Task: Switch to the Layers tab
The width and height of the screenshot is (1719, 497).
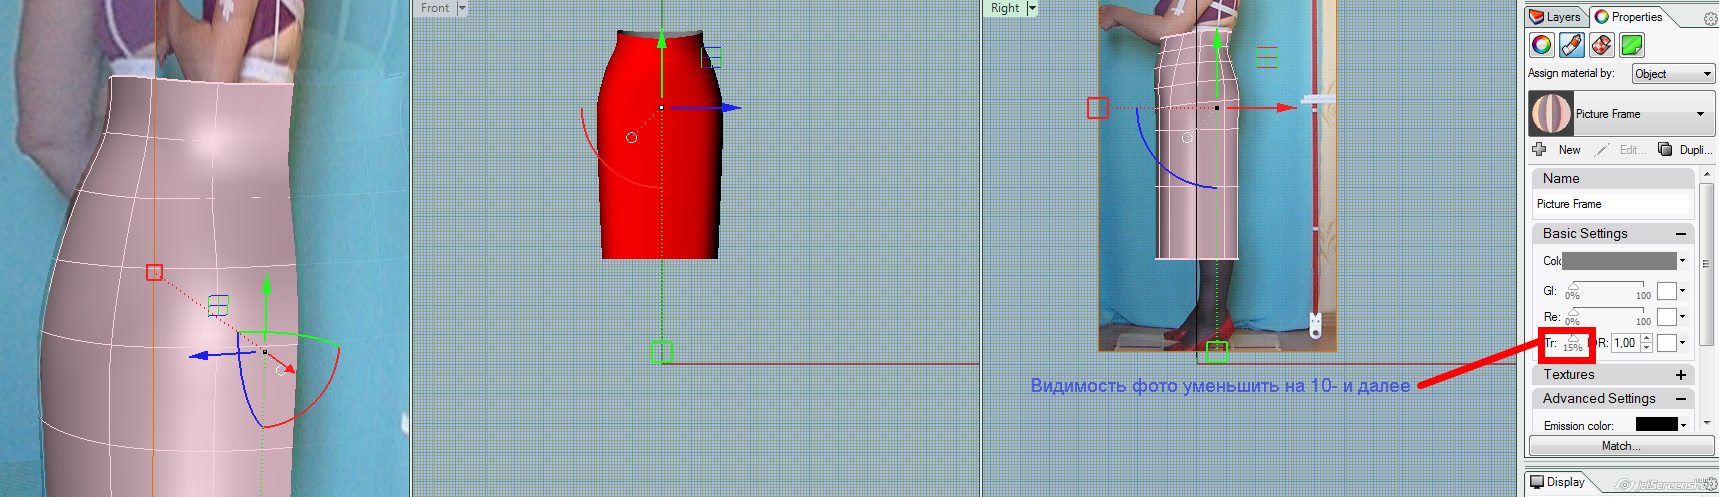Action: pos(1555,16)
